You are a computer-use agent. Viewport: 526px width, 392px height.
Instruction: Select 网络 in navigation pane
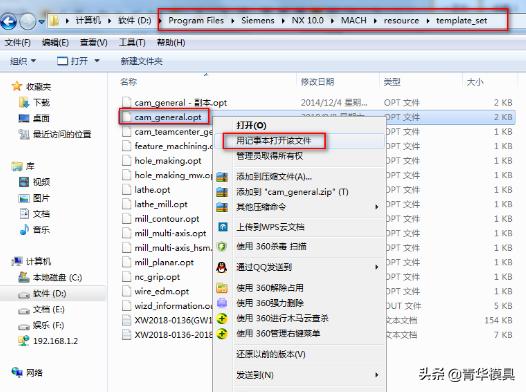[27, 373]
